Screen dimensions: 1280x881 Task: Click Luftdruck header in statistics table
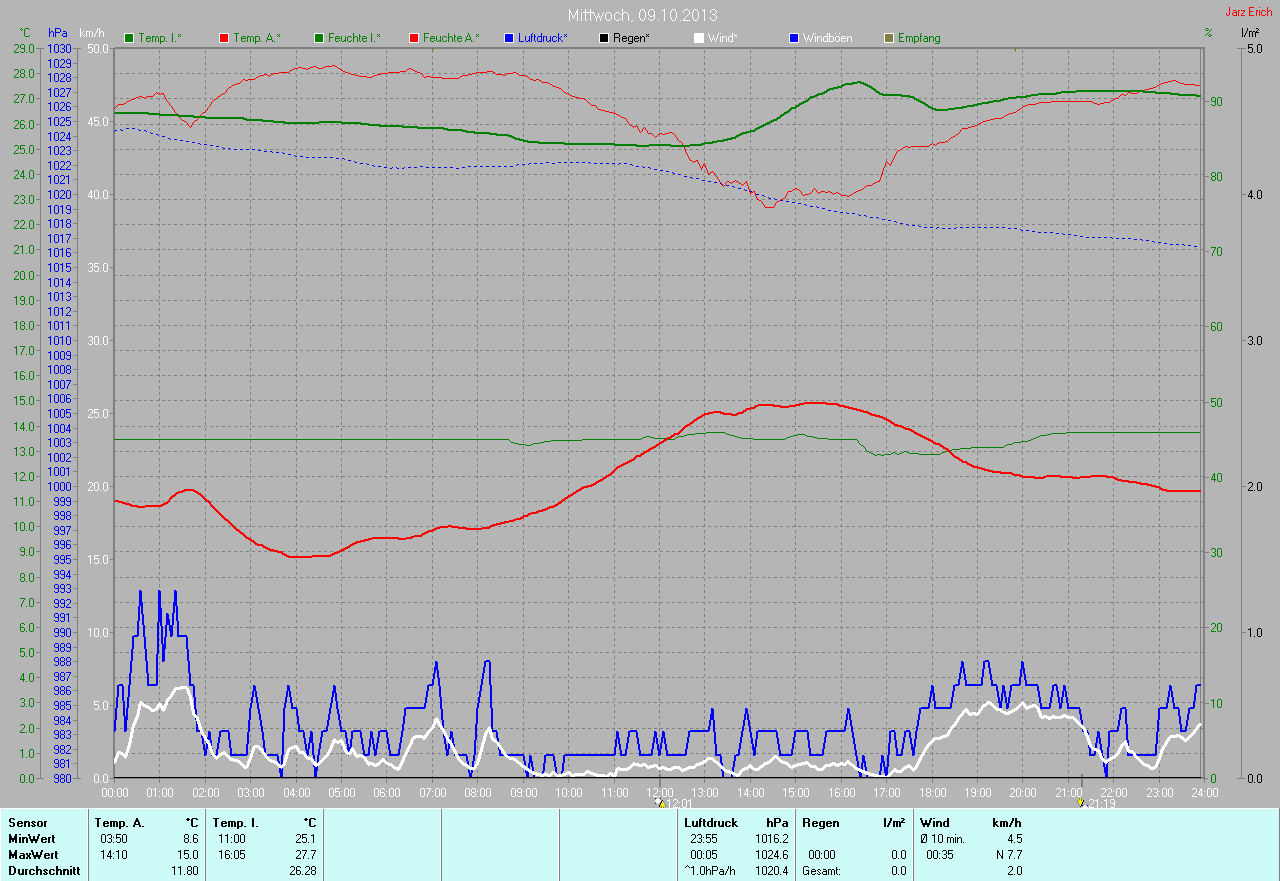pos(711,823)
